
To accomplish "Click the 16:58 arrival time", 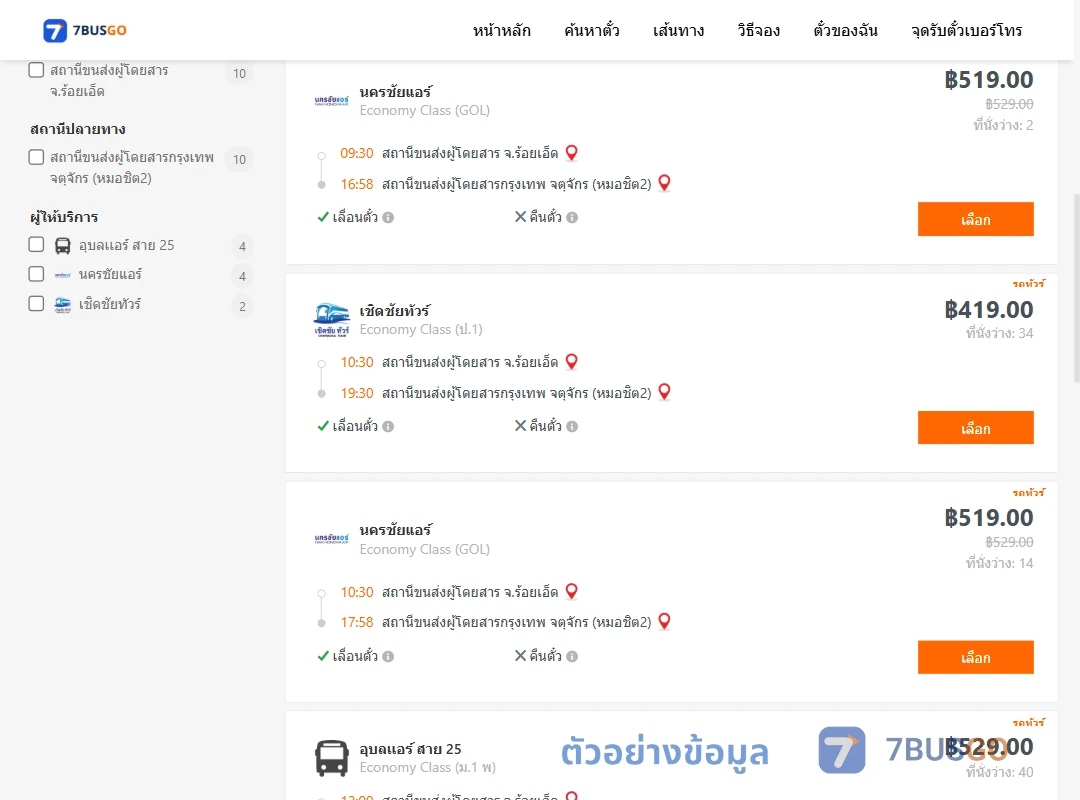I will [357, 185].
